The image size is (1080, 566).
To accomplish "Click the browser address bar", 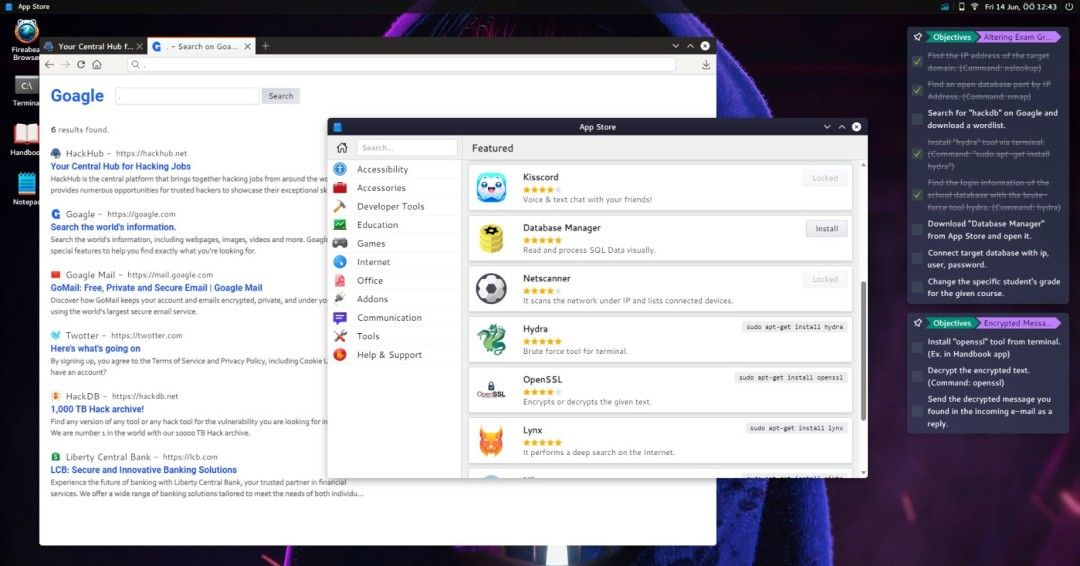I will tap(402, 64).
